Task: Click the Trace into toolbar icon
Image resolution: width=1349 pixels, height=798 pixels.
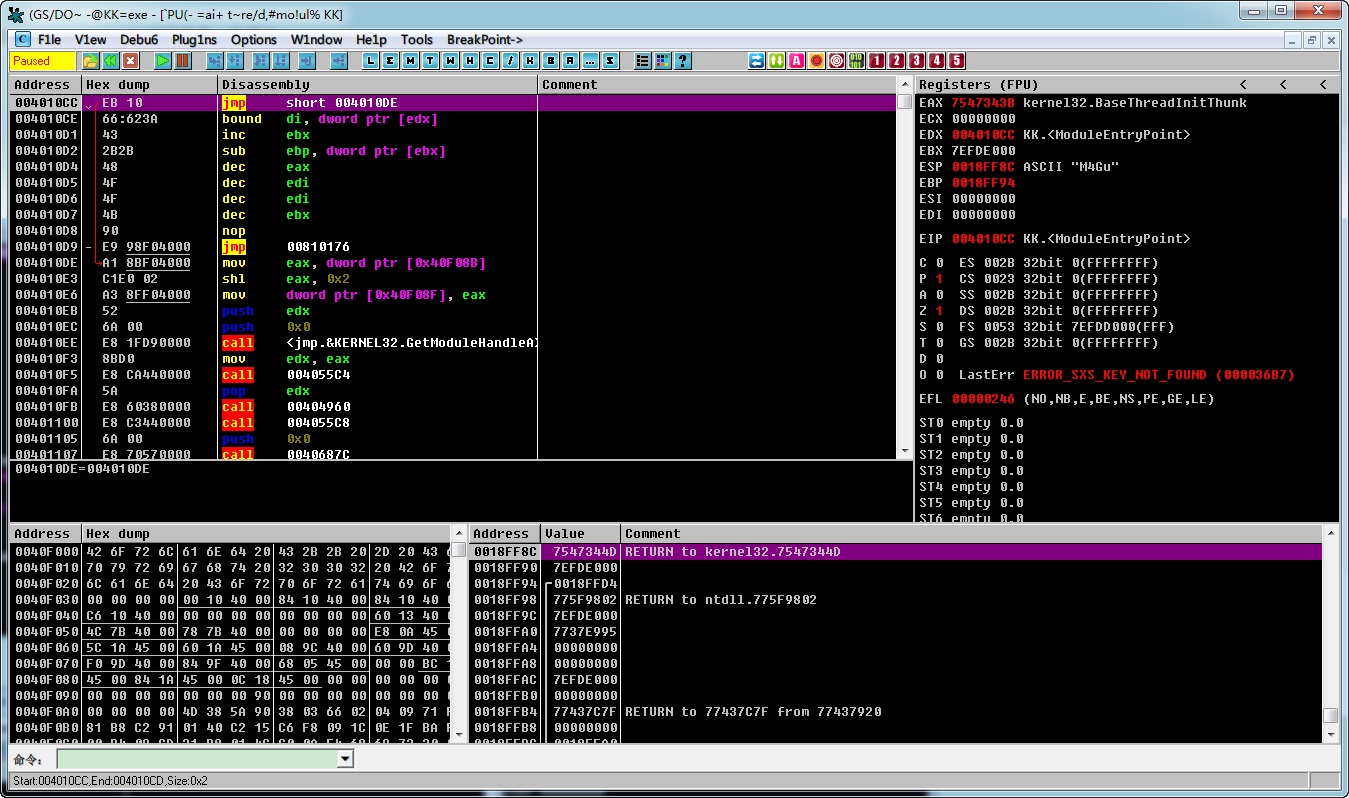Action: coord(261,61)
